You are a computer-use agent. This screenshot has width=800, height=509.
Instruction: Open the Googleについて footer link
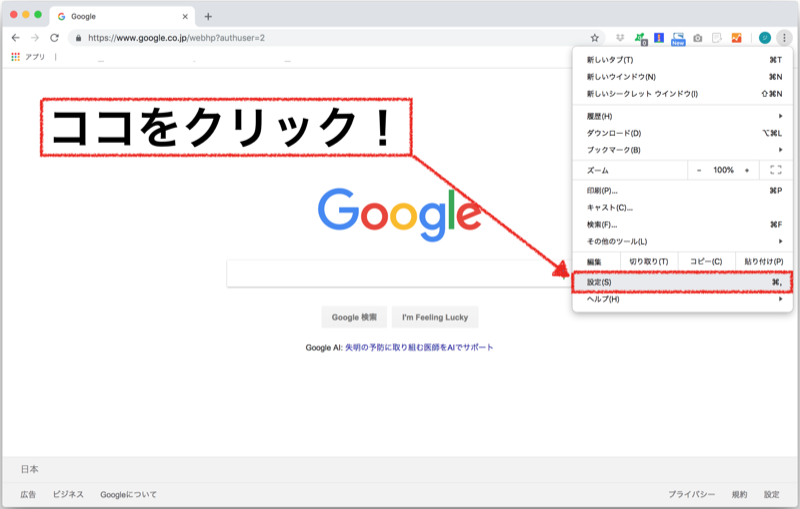coord(129,494)
